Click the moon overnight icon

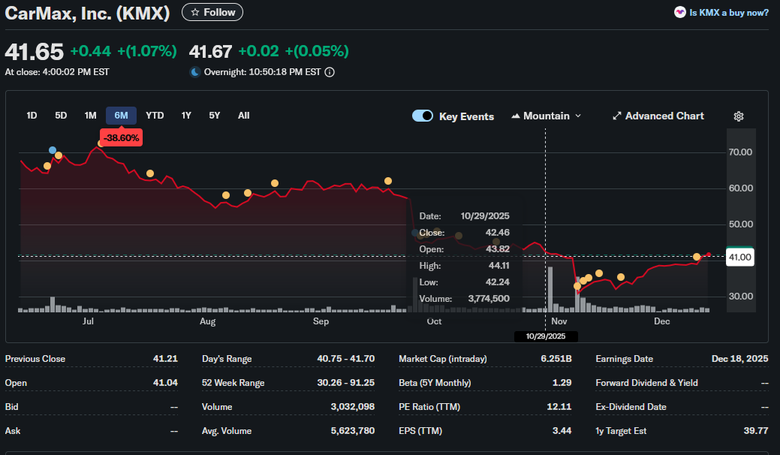[x=195, y=72]
